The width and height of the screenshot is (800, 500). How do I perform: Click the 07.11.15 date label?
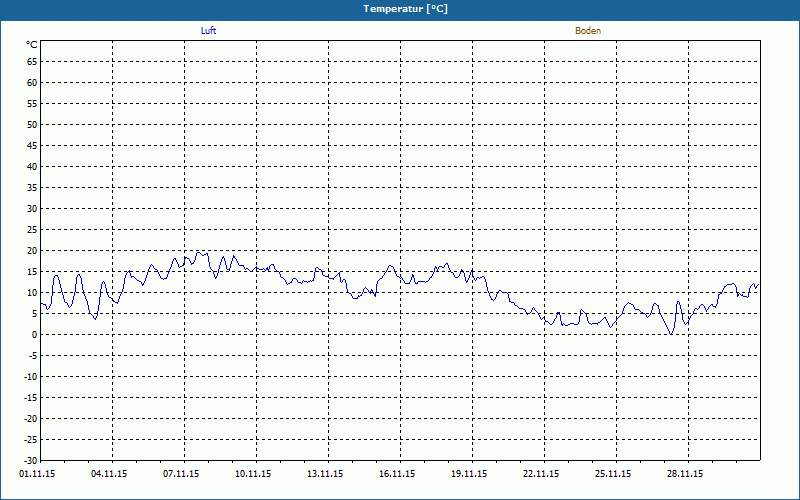coord(181,474)
